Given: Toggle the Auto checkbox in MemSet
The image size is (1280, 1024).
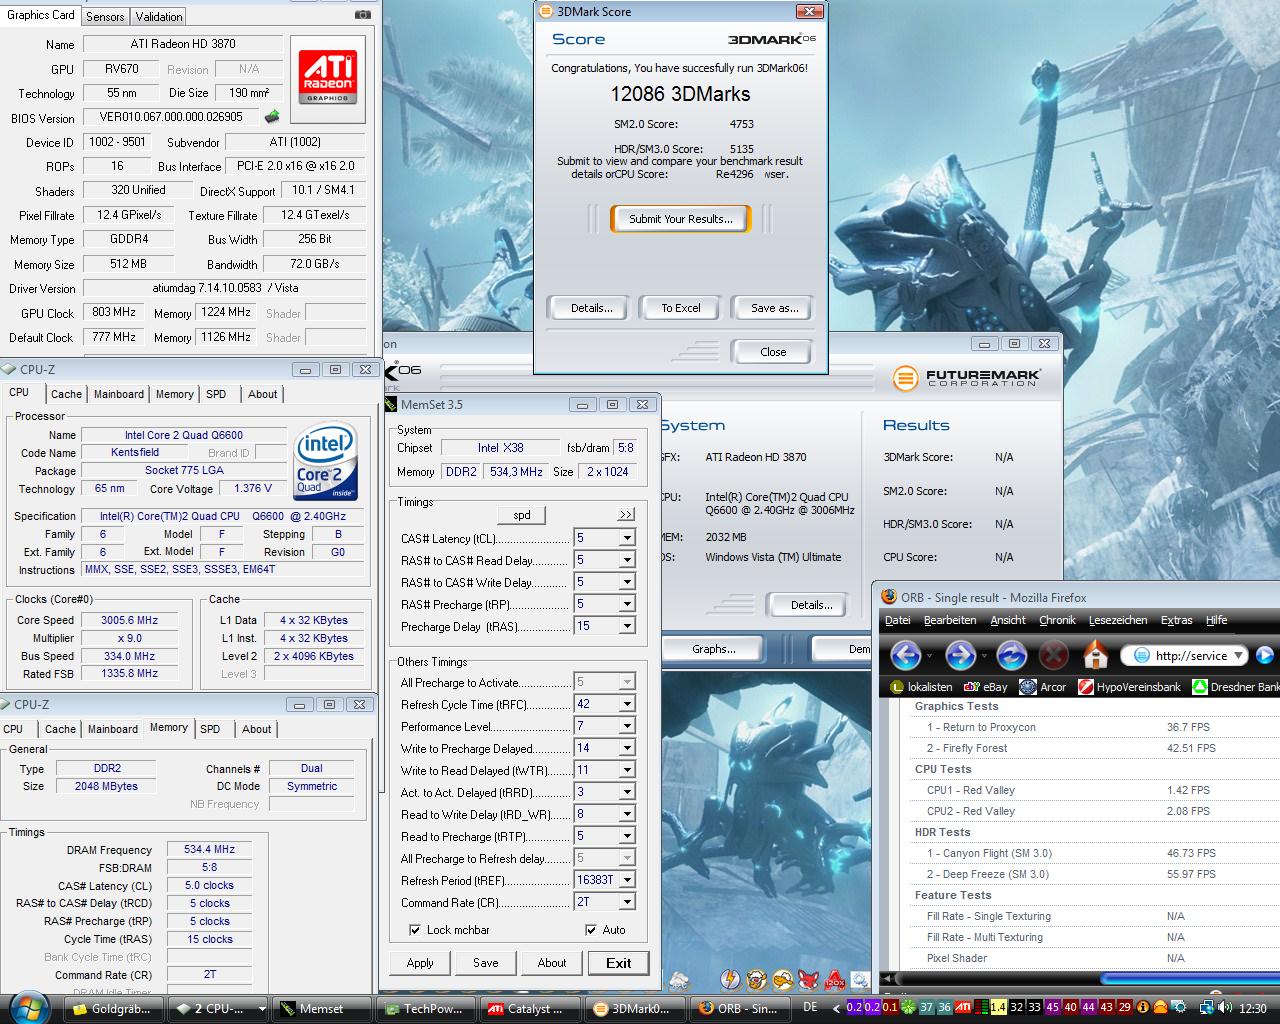Looking at the screenshot, I should (x=591, y=930).
